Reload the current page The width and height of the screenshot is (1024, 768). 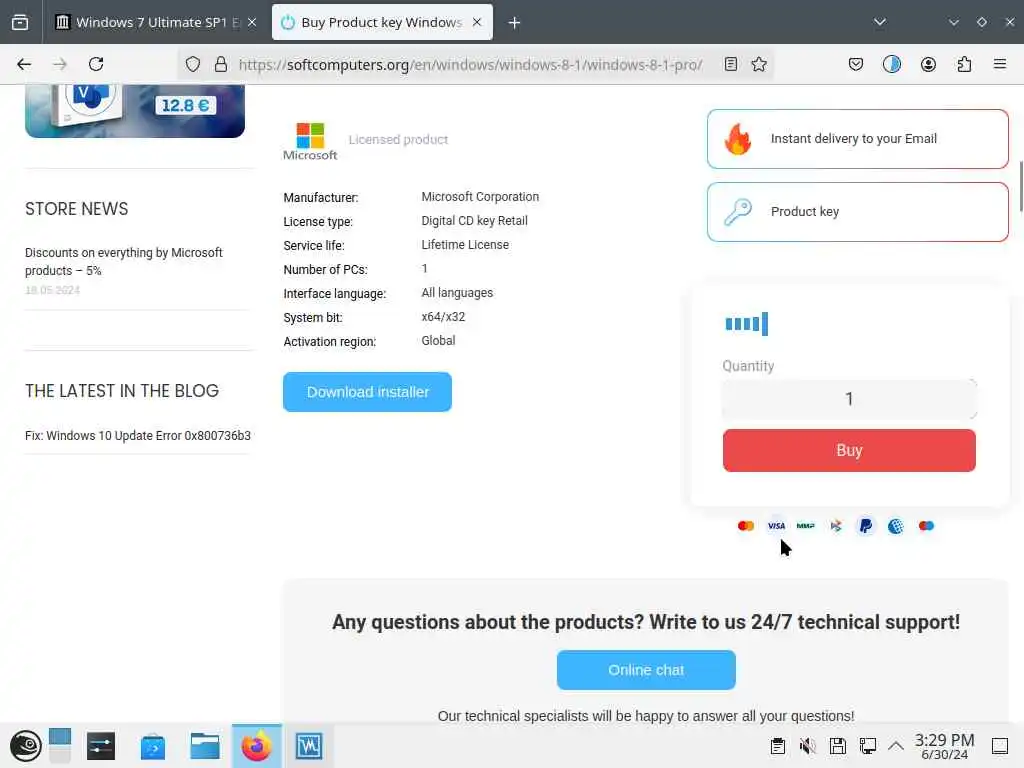click(96, 64)
